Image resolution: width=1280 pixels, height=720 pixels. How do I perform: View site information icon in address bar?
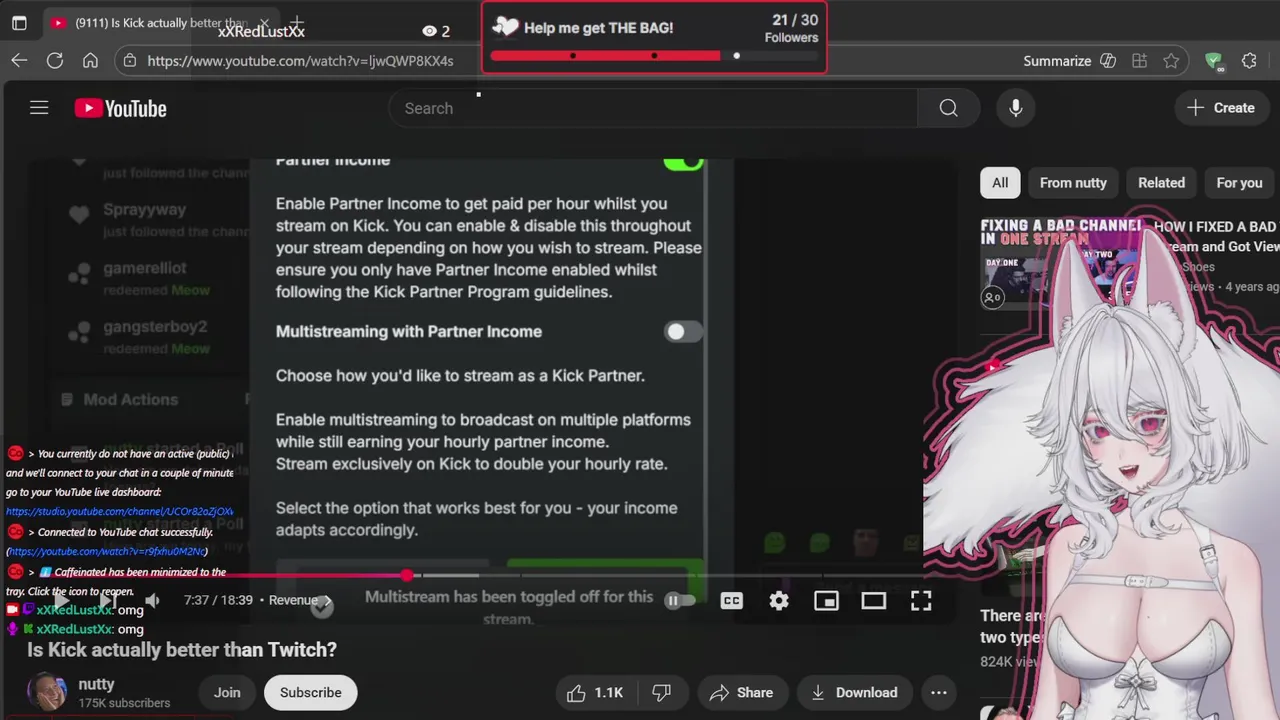(129, 61)
